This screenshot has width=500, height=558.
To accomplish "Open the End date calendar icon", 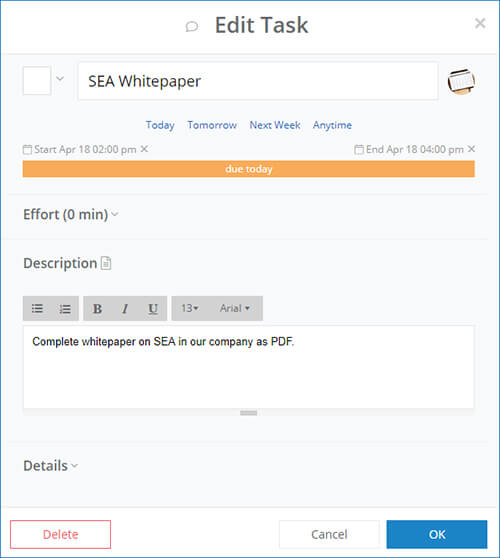I will click(359, 149).
